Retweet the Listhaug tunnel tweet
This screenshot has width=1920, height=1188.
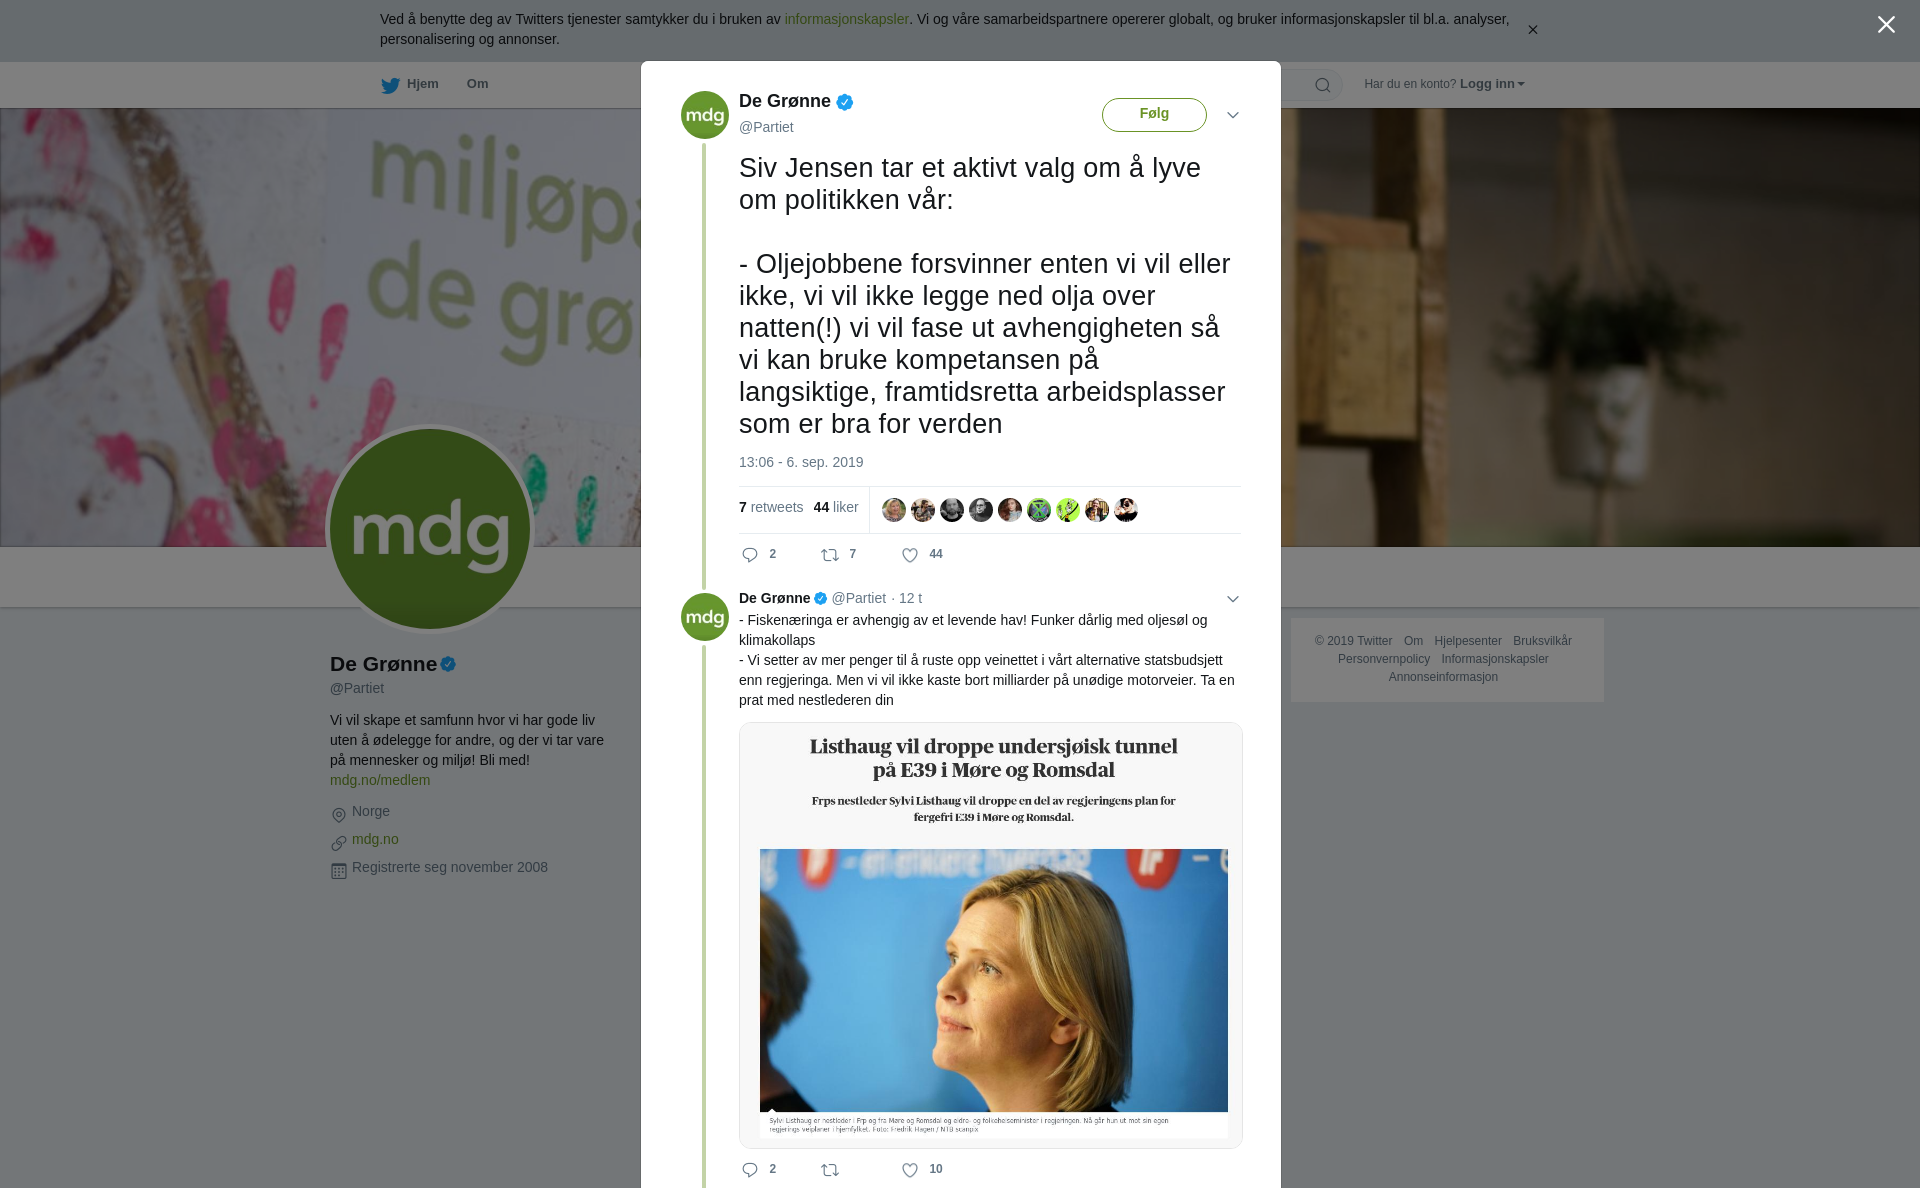(x=830, y=1170)
